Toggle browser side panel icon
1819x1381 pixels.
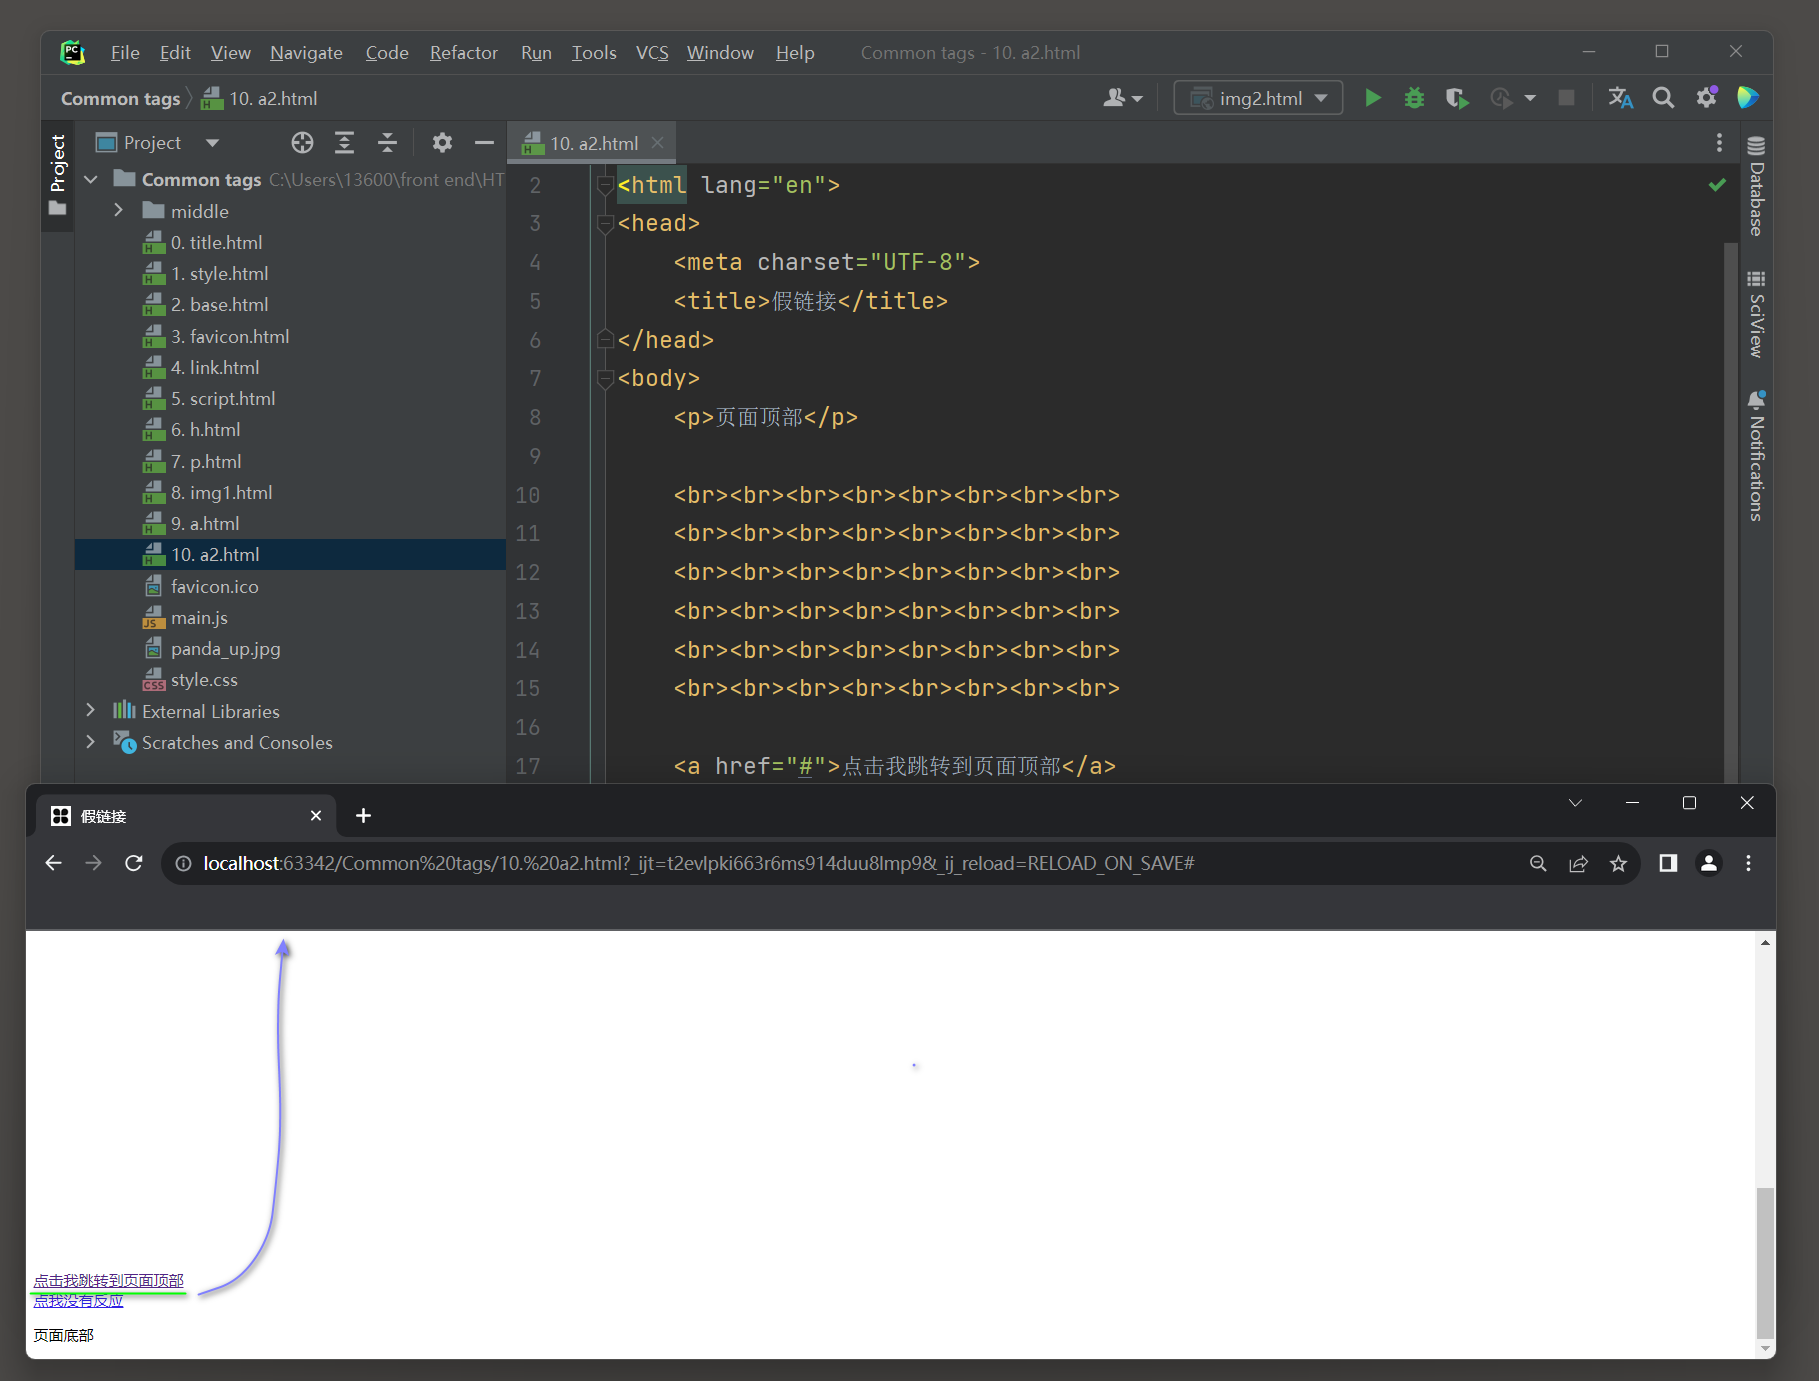tap(1668, 863)
